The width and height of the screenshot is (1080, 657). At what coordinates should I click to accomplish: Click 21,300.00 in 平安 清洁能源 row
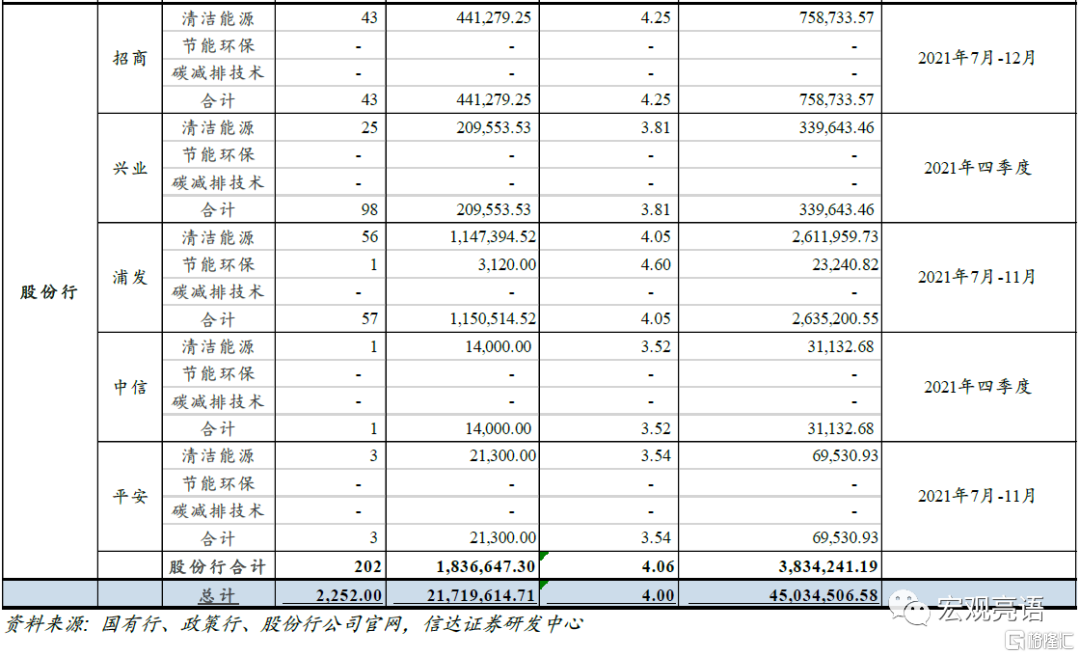pos(503,456)
